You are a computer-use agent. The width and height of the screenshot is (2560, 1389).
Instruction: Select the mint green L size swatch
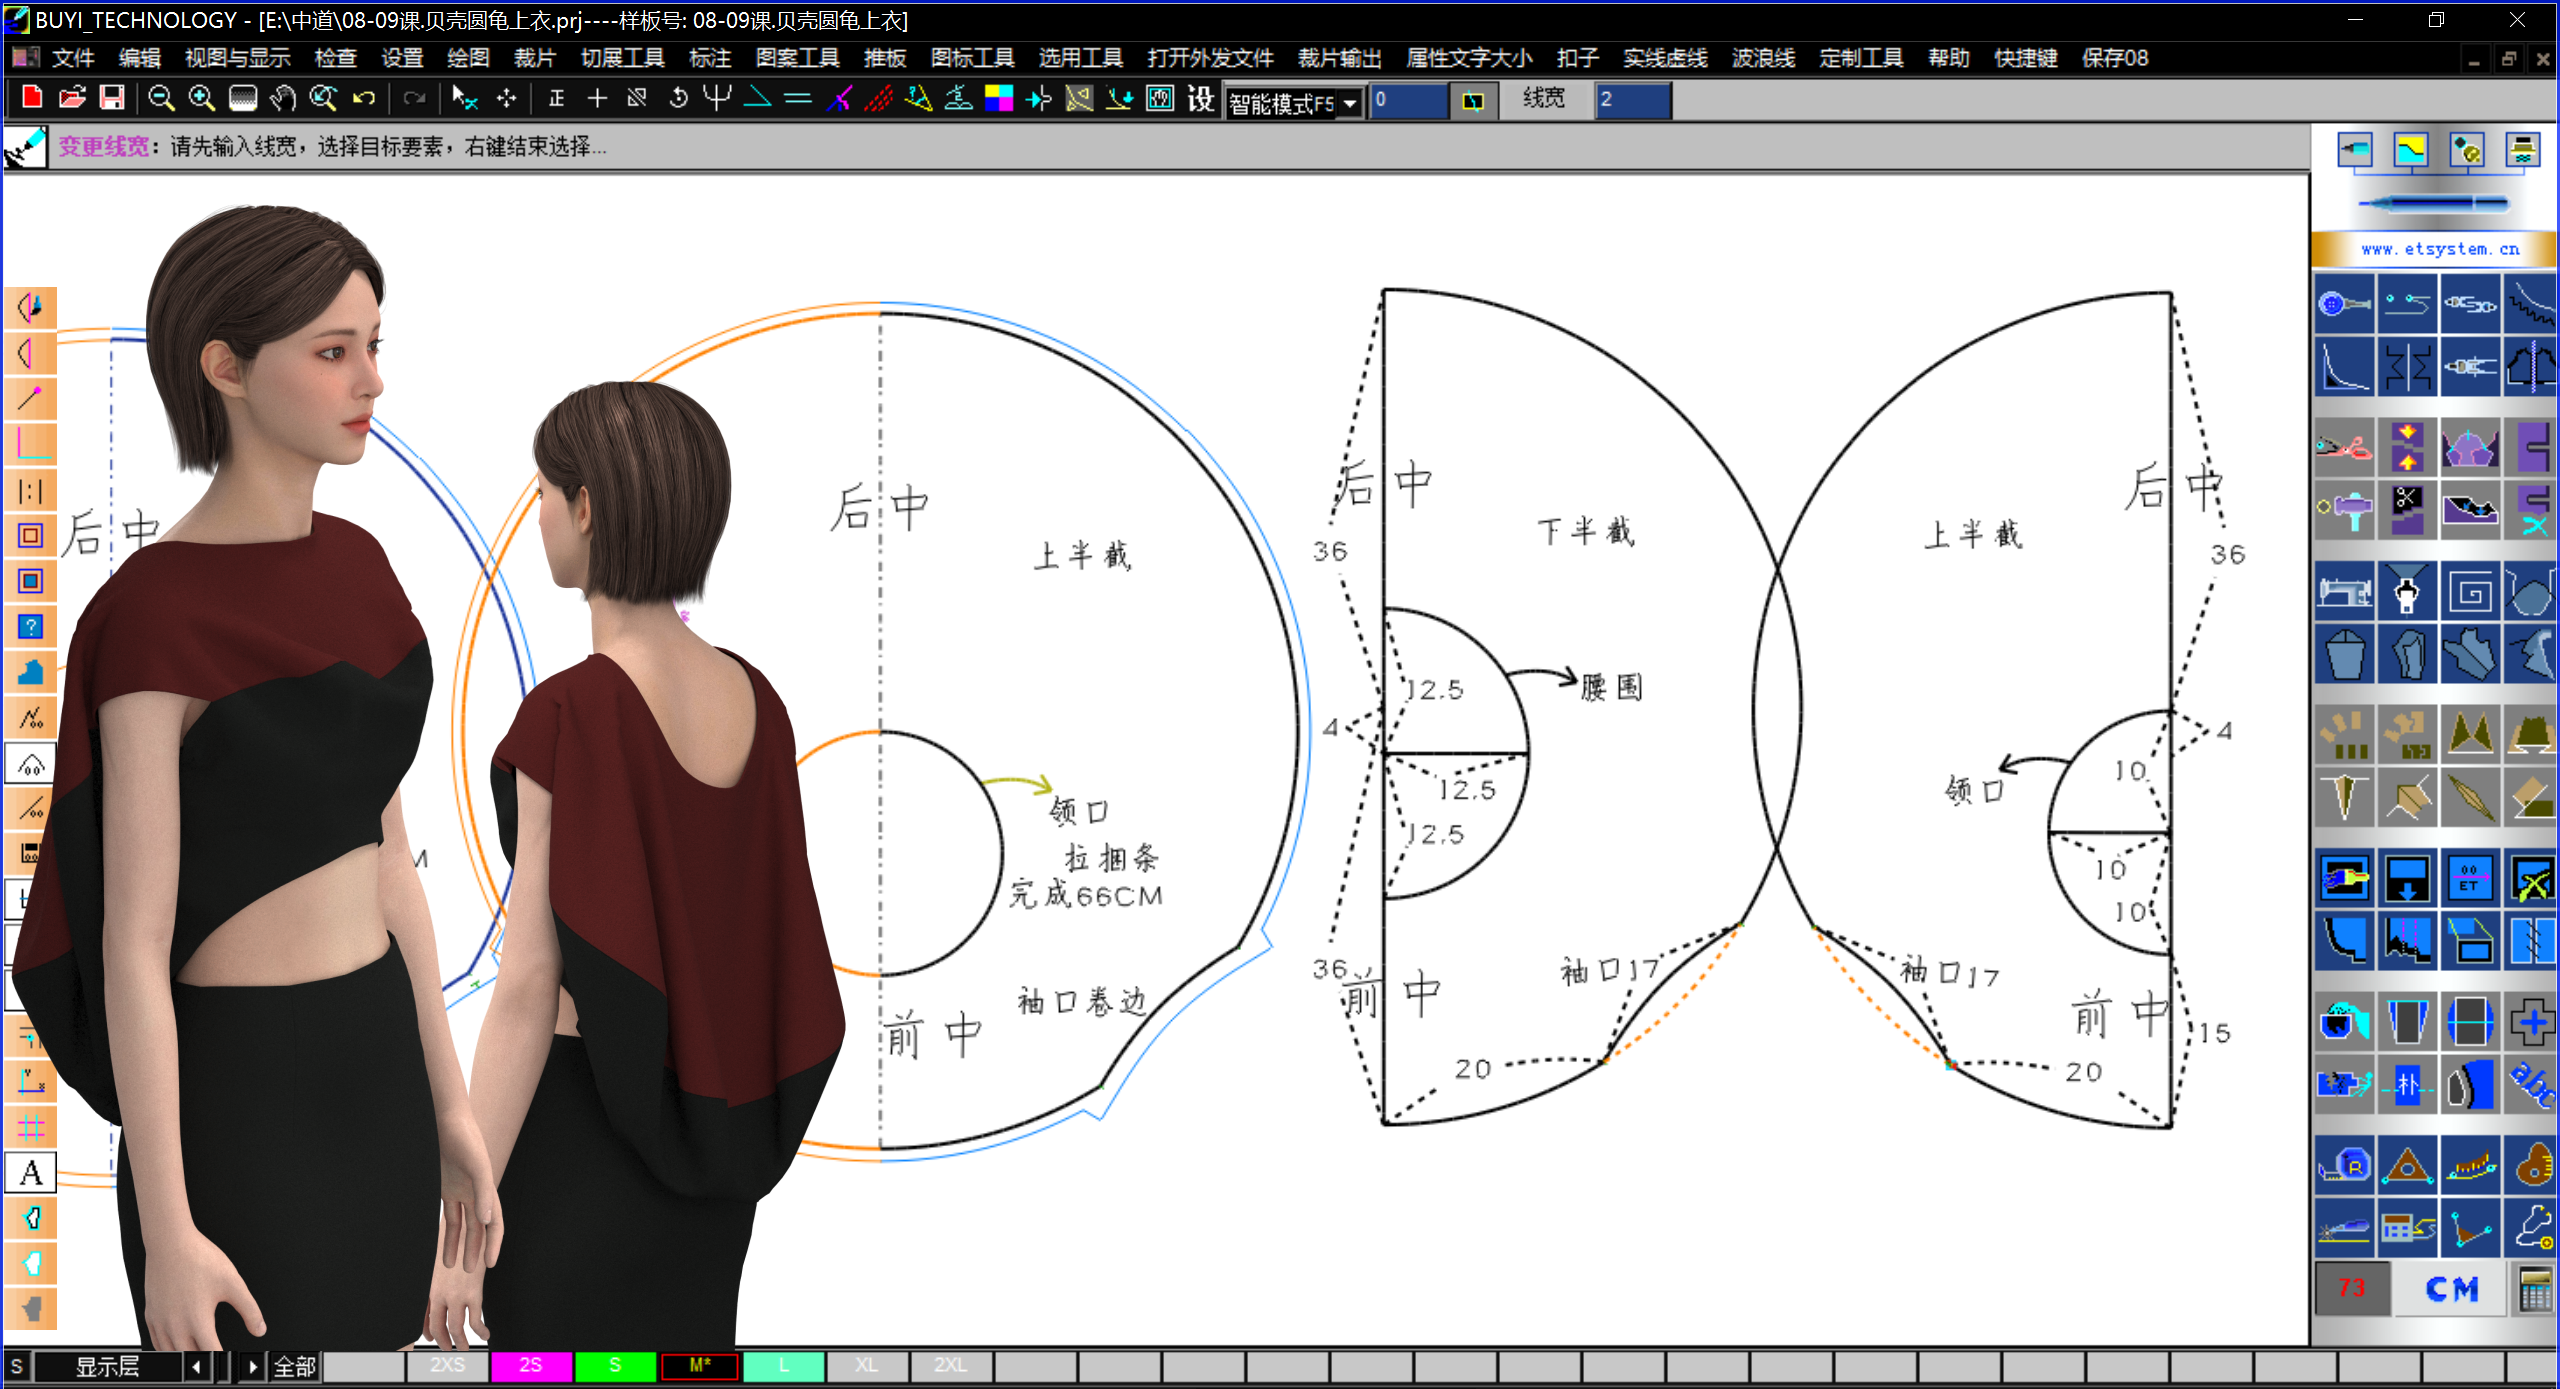click(784, 1365)
